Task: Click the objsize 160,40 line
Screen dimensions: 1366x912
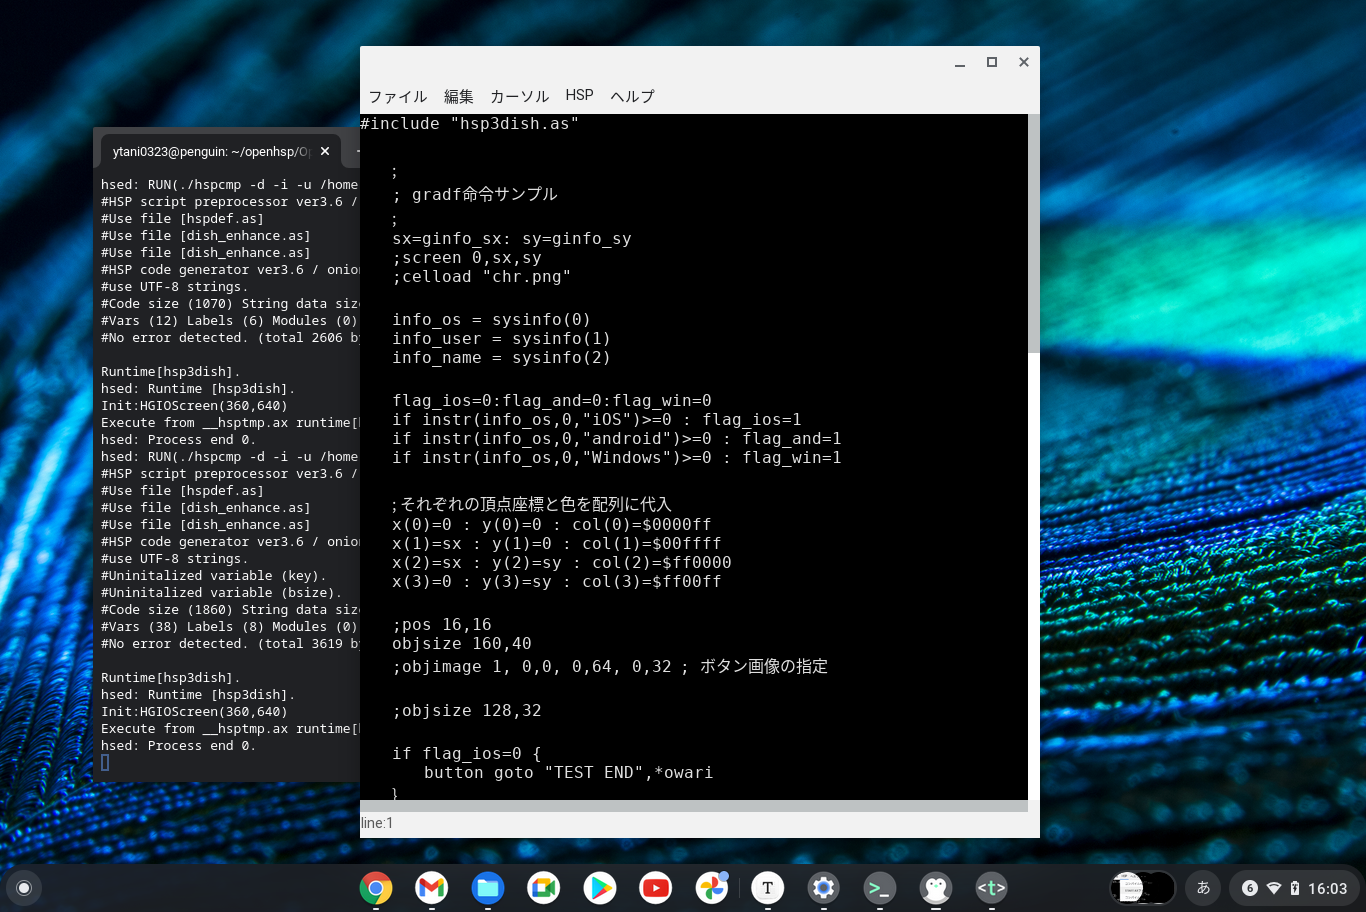Action: tap(462, 644)
